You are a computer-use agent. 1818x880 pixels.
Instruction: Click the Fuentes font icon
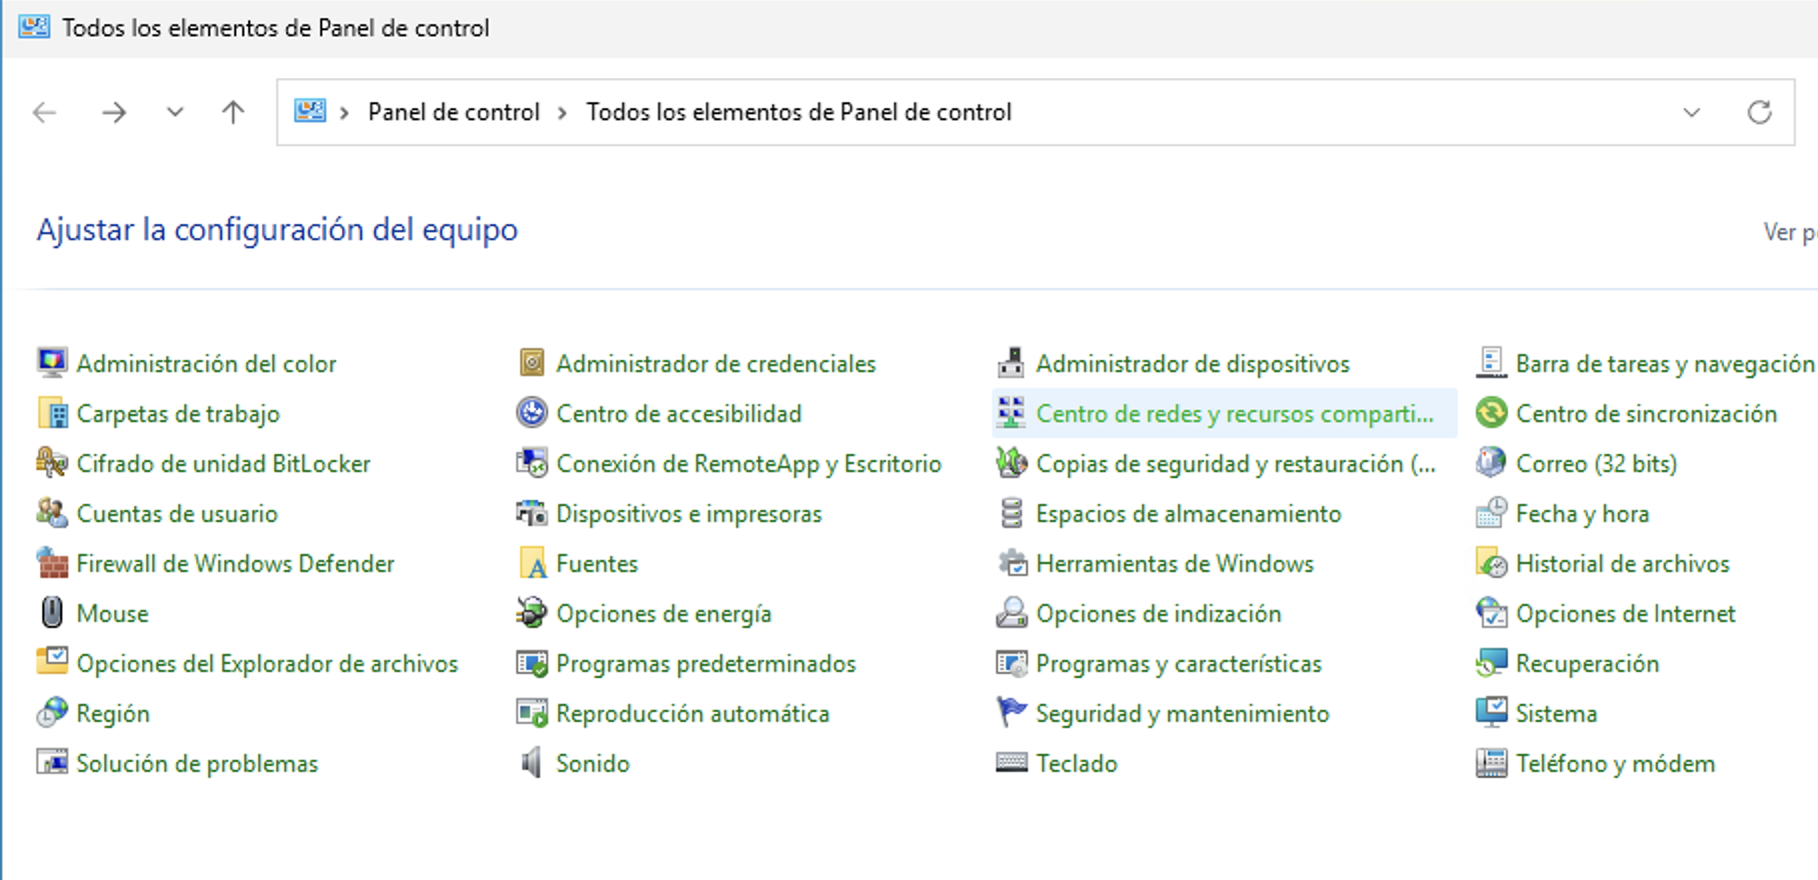point(532,562)
